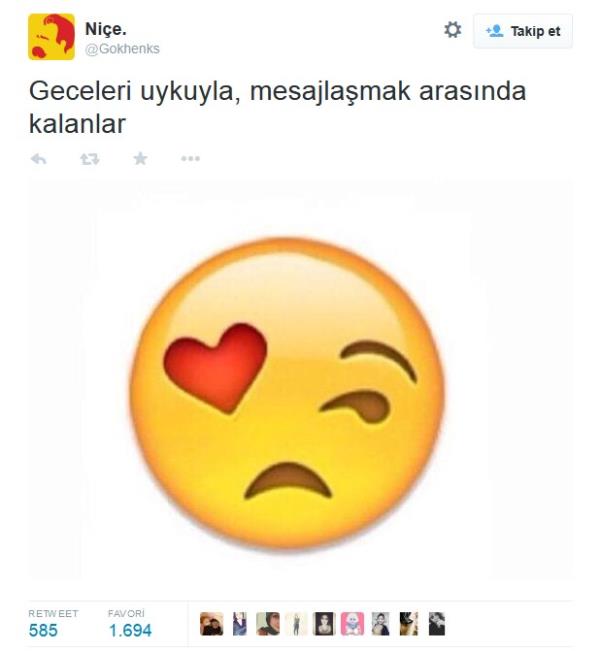View the 585 retweets list
The image size is (600, 651).
click(x=43, y=631)
